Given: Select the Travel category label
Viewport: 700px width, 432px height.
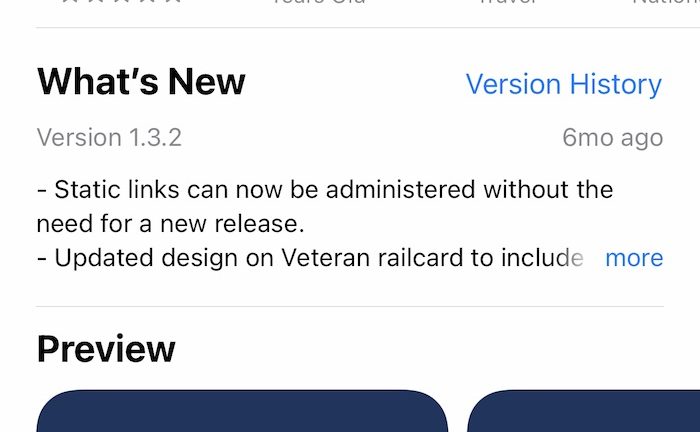Looking at the screenshot, I should coord(508,2).
